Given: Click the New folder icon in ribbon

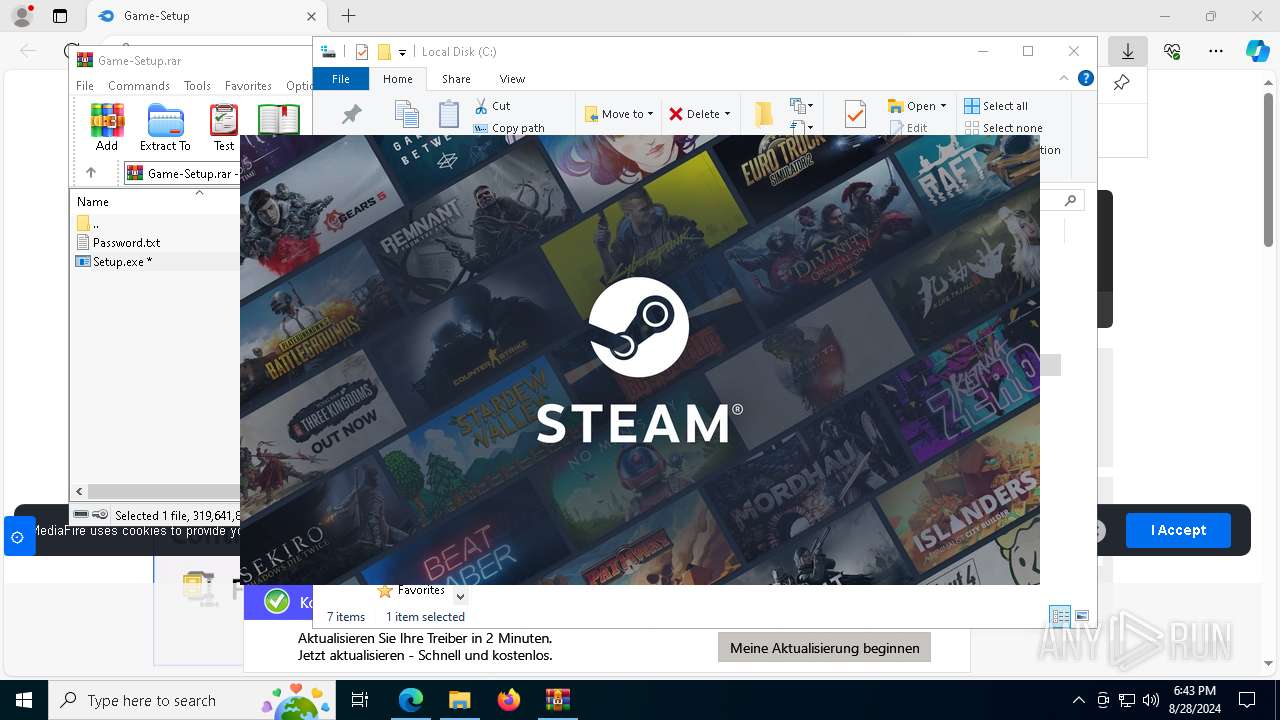Looking at the screenshot, I should tap(764, 115).
